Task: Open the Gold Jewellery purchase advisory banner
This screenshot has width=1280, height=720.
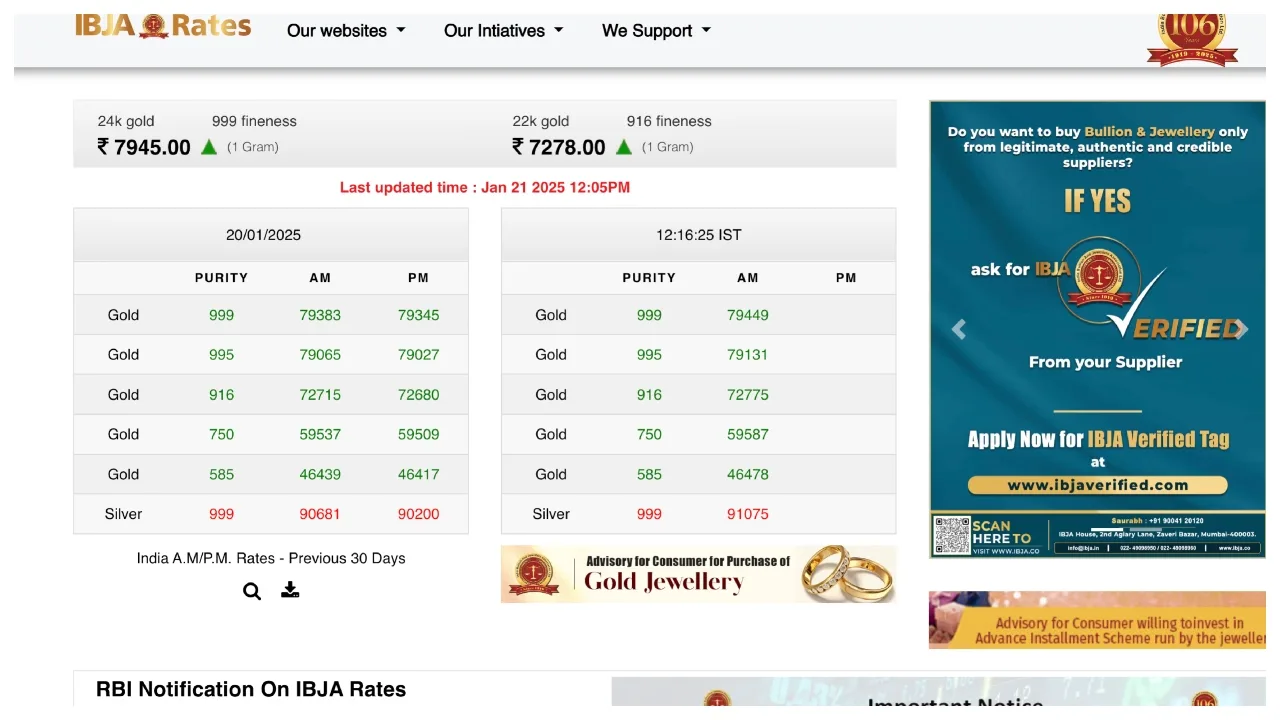Action: (698, 574)
